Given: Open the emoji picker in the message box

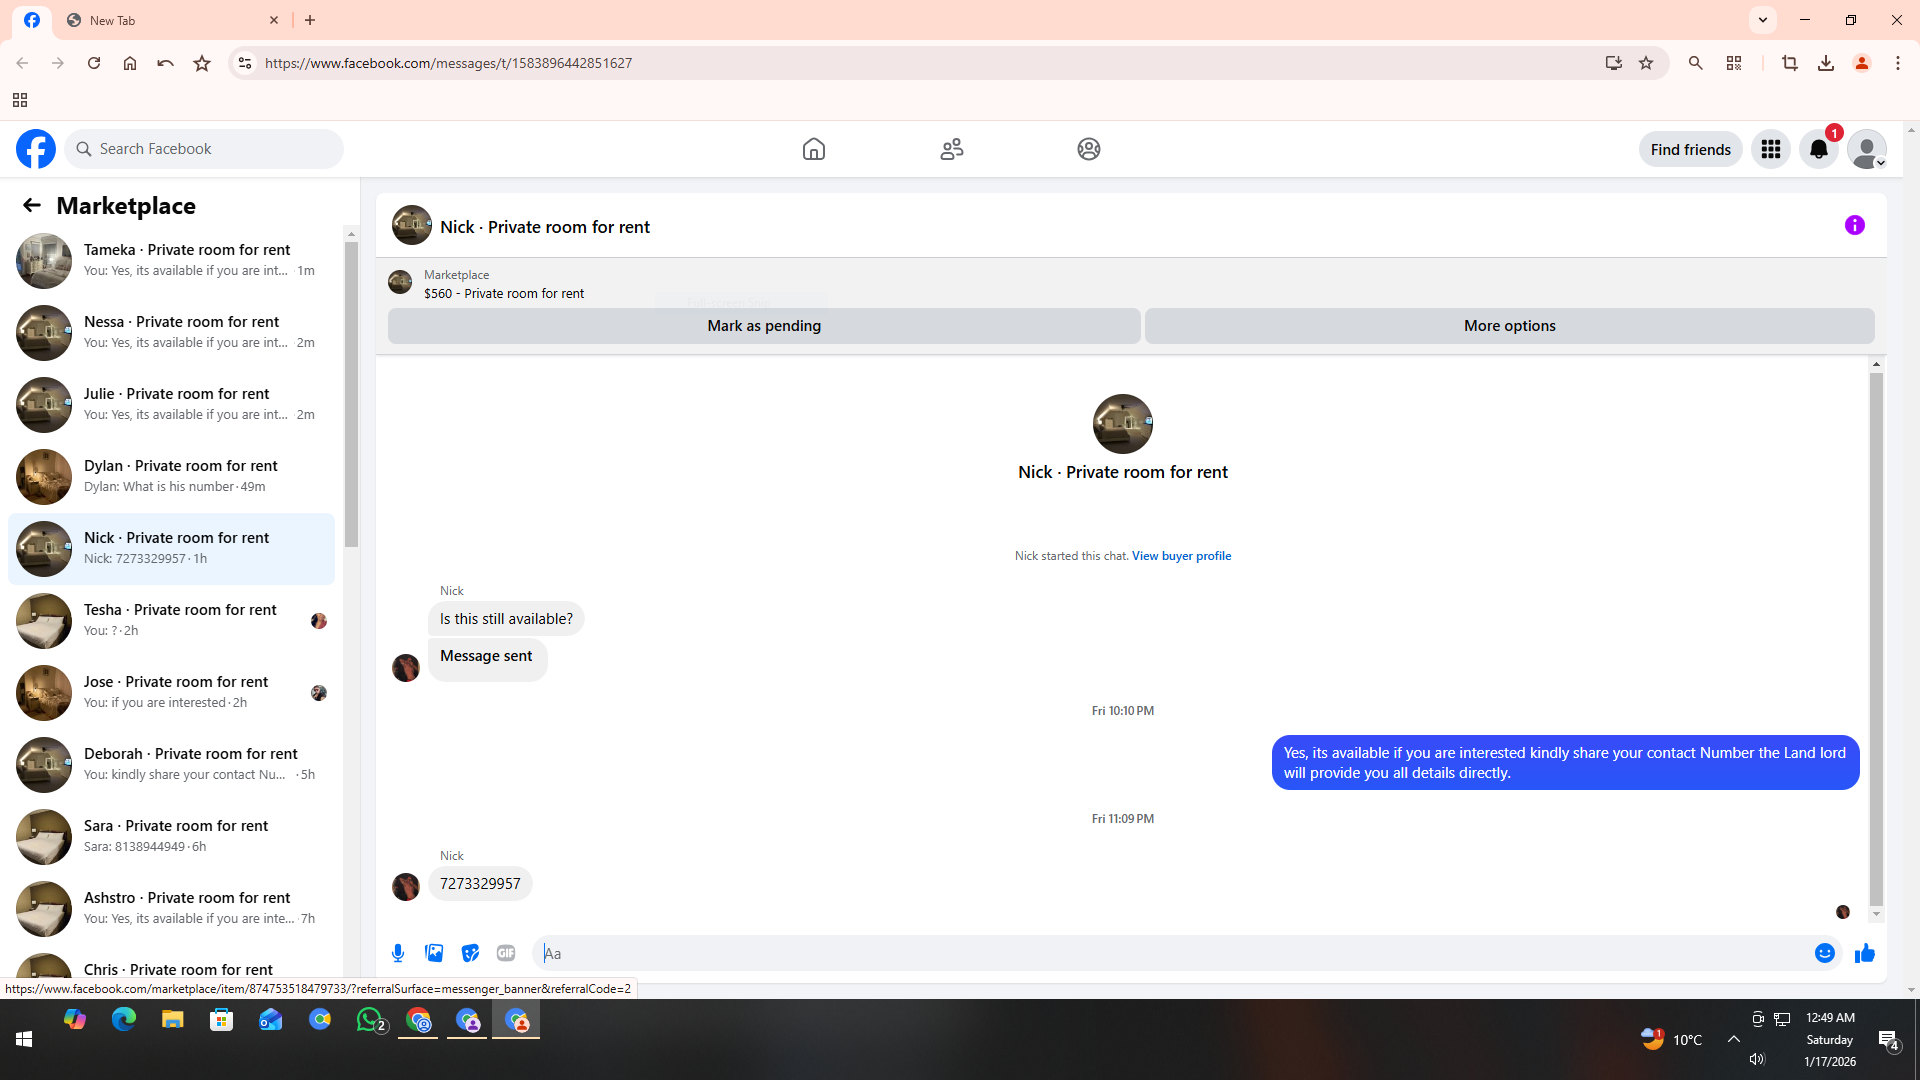Looking at the screenshot, I should tap(1824, 953).
